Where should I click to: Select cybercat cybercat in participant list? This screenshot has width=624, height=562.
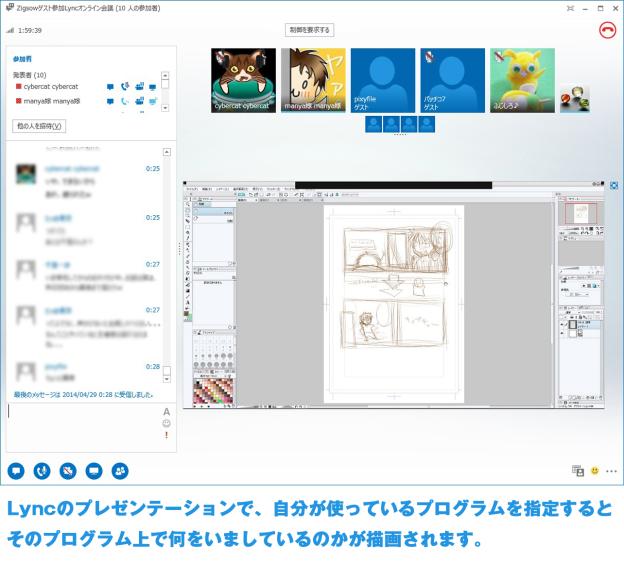(x=51, y=87)
